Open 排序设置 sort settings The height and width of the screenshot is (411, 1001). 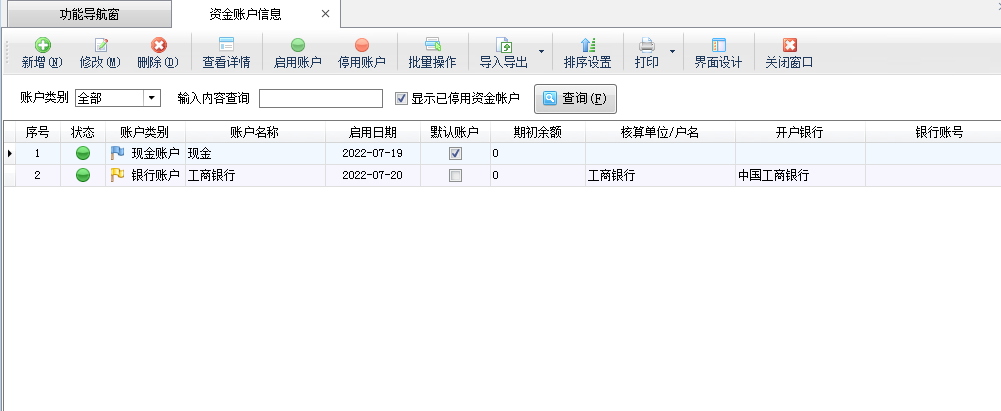pos(587,46)
